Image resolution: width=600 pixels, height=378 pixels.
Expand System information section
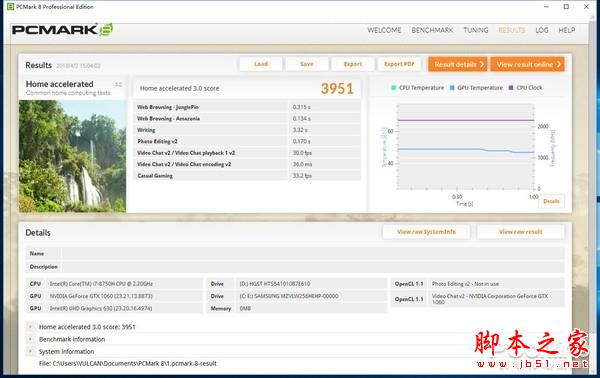tap(30, 351)
